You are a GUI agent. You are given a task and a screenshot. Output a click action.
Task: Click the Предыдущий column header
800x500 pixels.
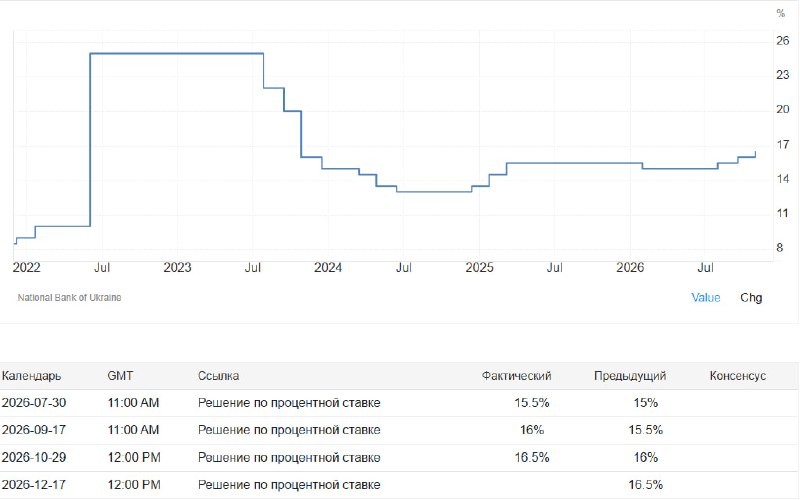pyautogui.click(x=630, y=376)
